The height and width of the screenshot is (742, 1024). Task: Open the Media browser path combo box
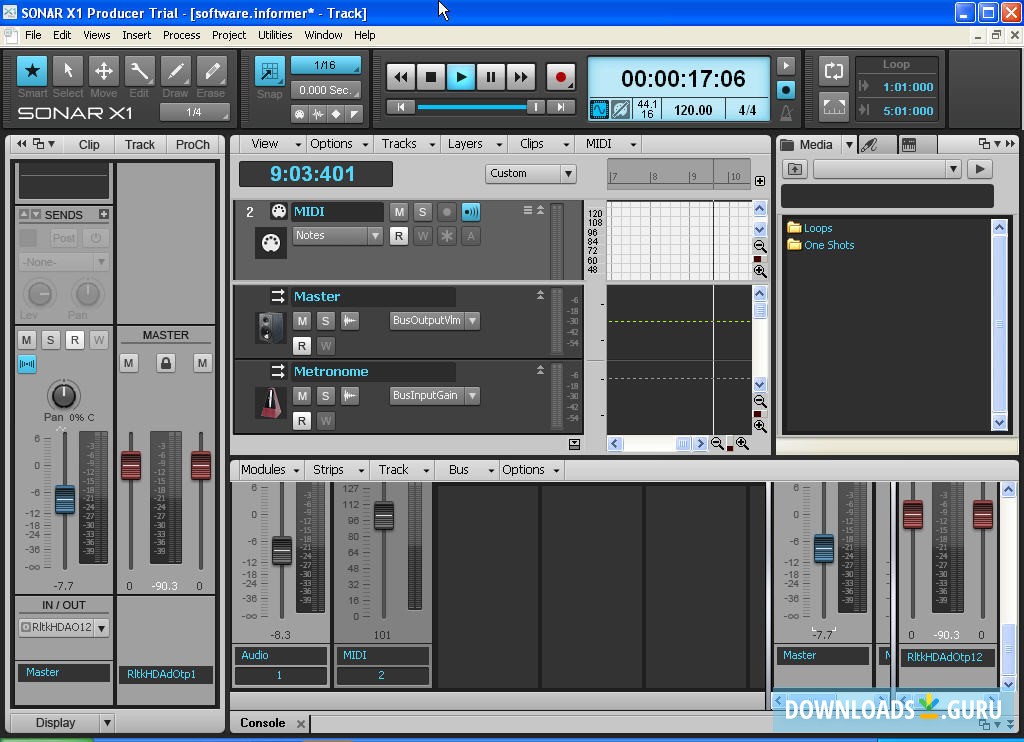pyautogui.click(x=887, y=170)
